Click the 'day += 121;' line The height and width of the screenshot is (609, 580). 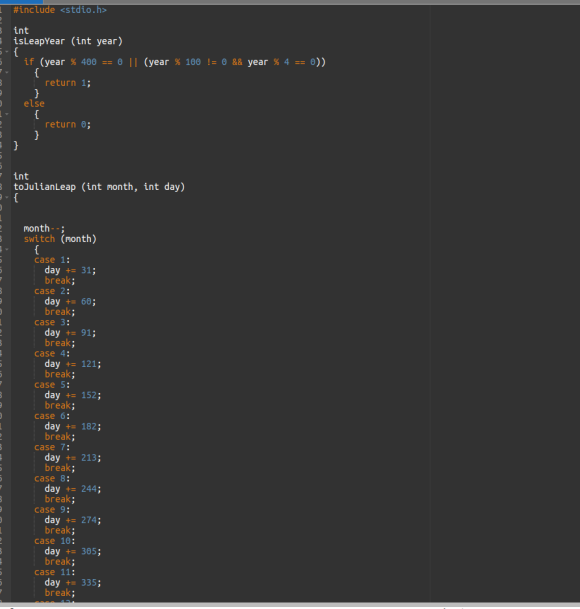(73, 364)
